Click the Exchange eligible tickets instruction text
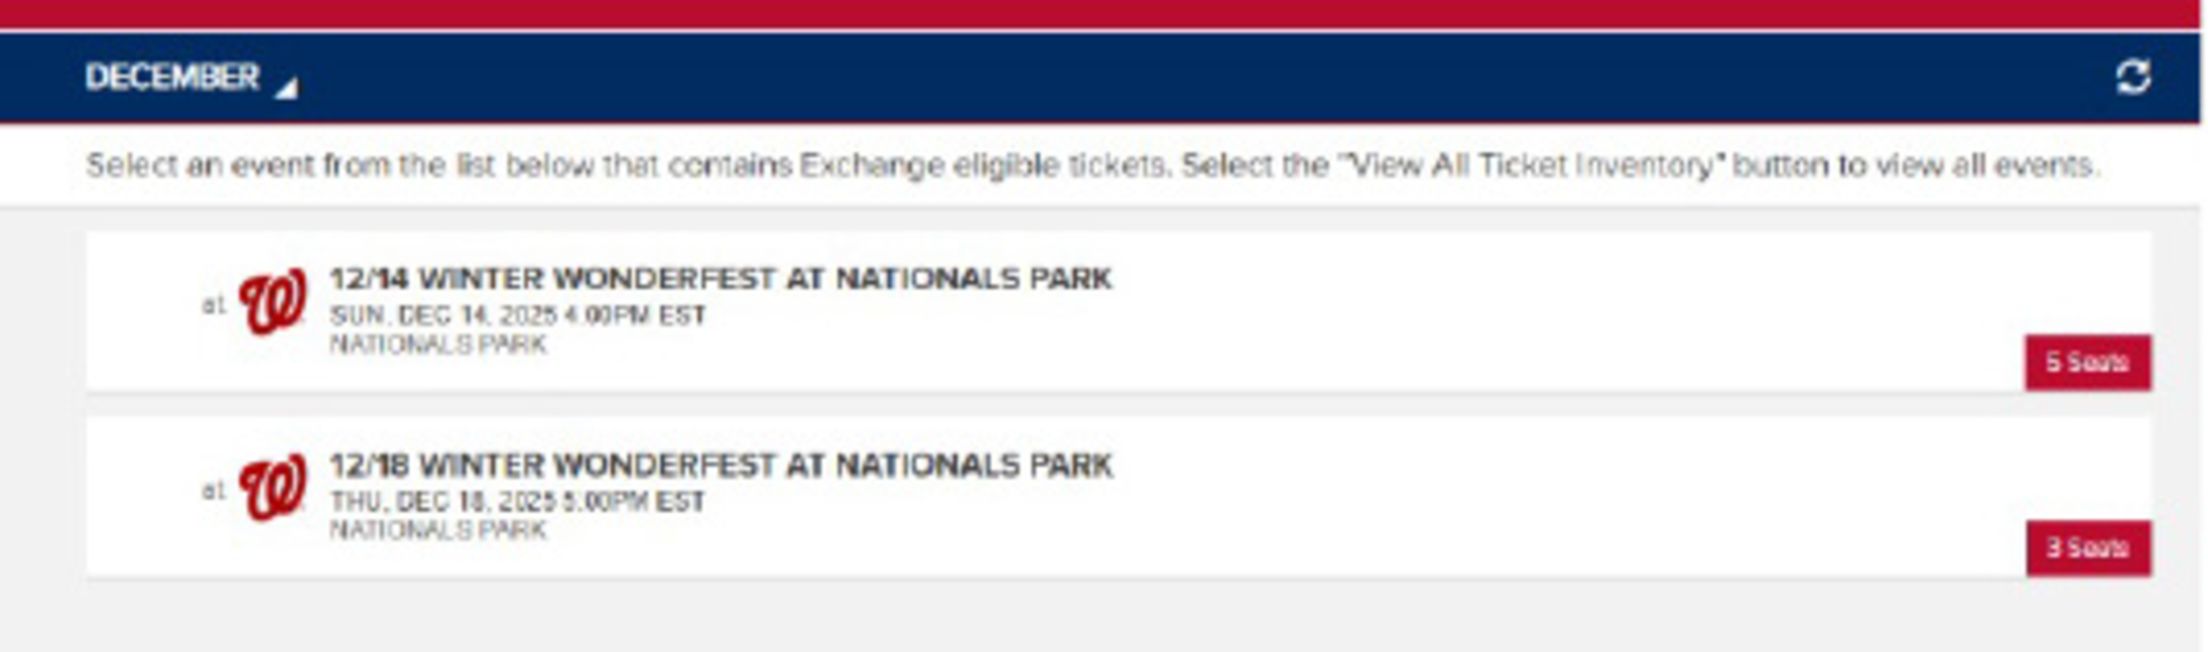This screenshot has width=2208, height=652. pyautogui.click(x=1092, y=165)
